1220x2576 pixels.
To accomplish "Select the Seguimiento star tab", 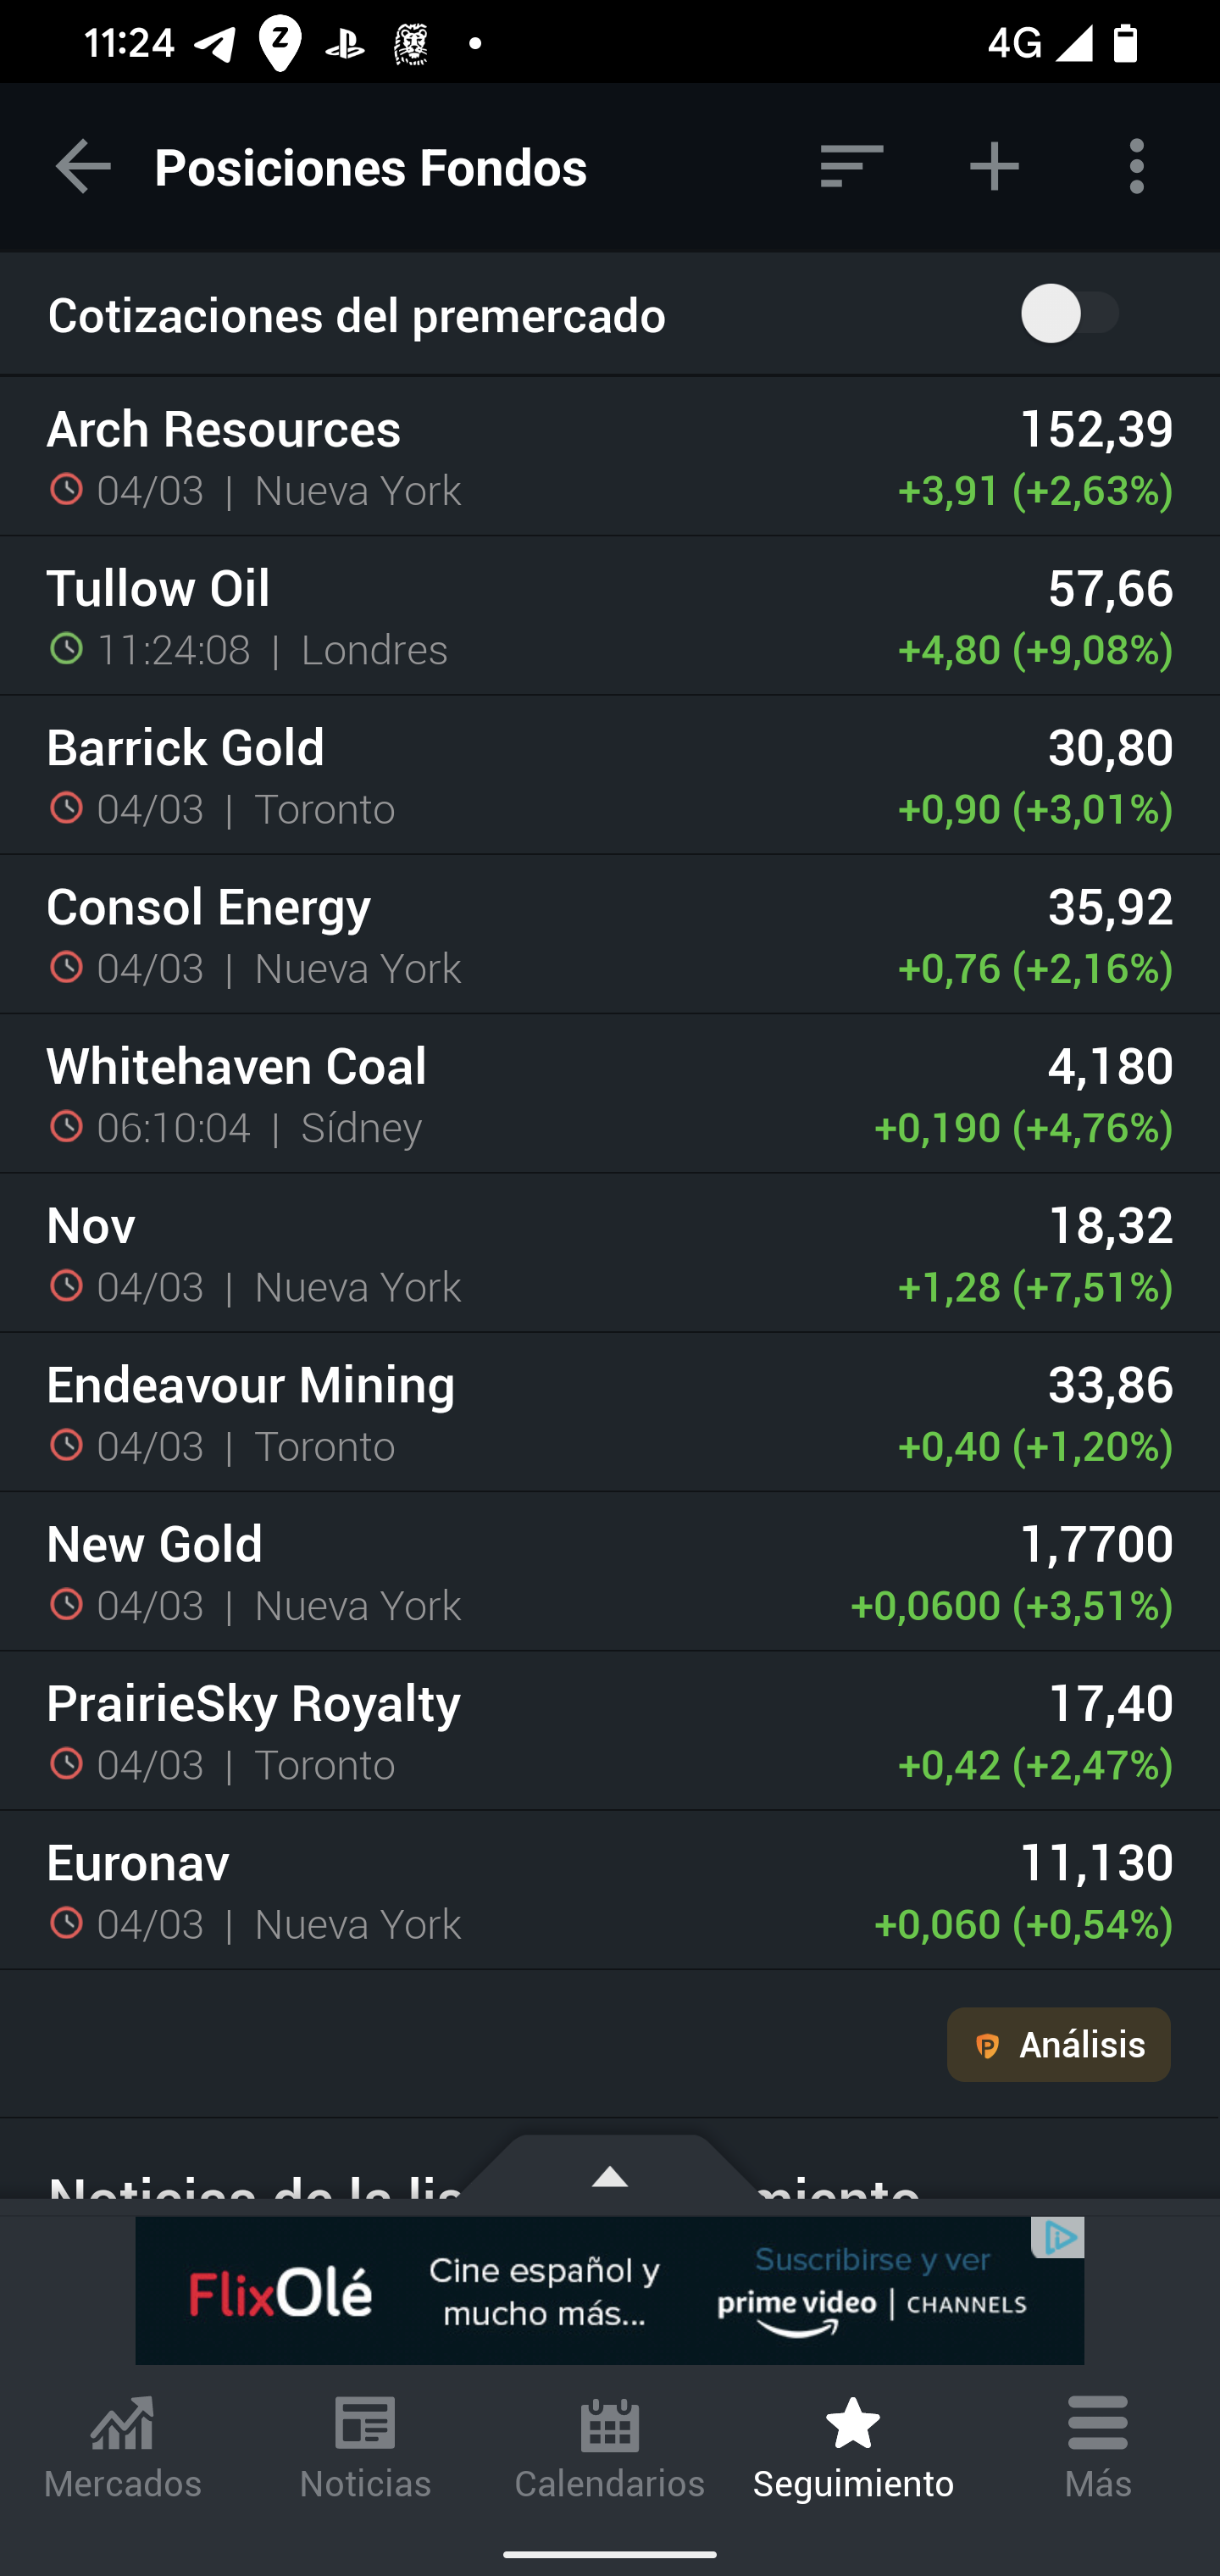I will coord(853,2450).
